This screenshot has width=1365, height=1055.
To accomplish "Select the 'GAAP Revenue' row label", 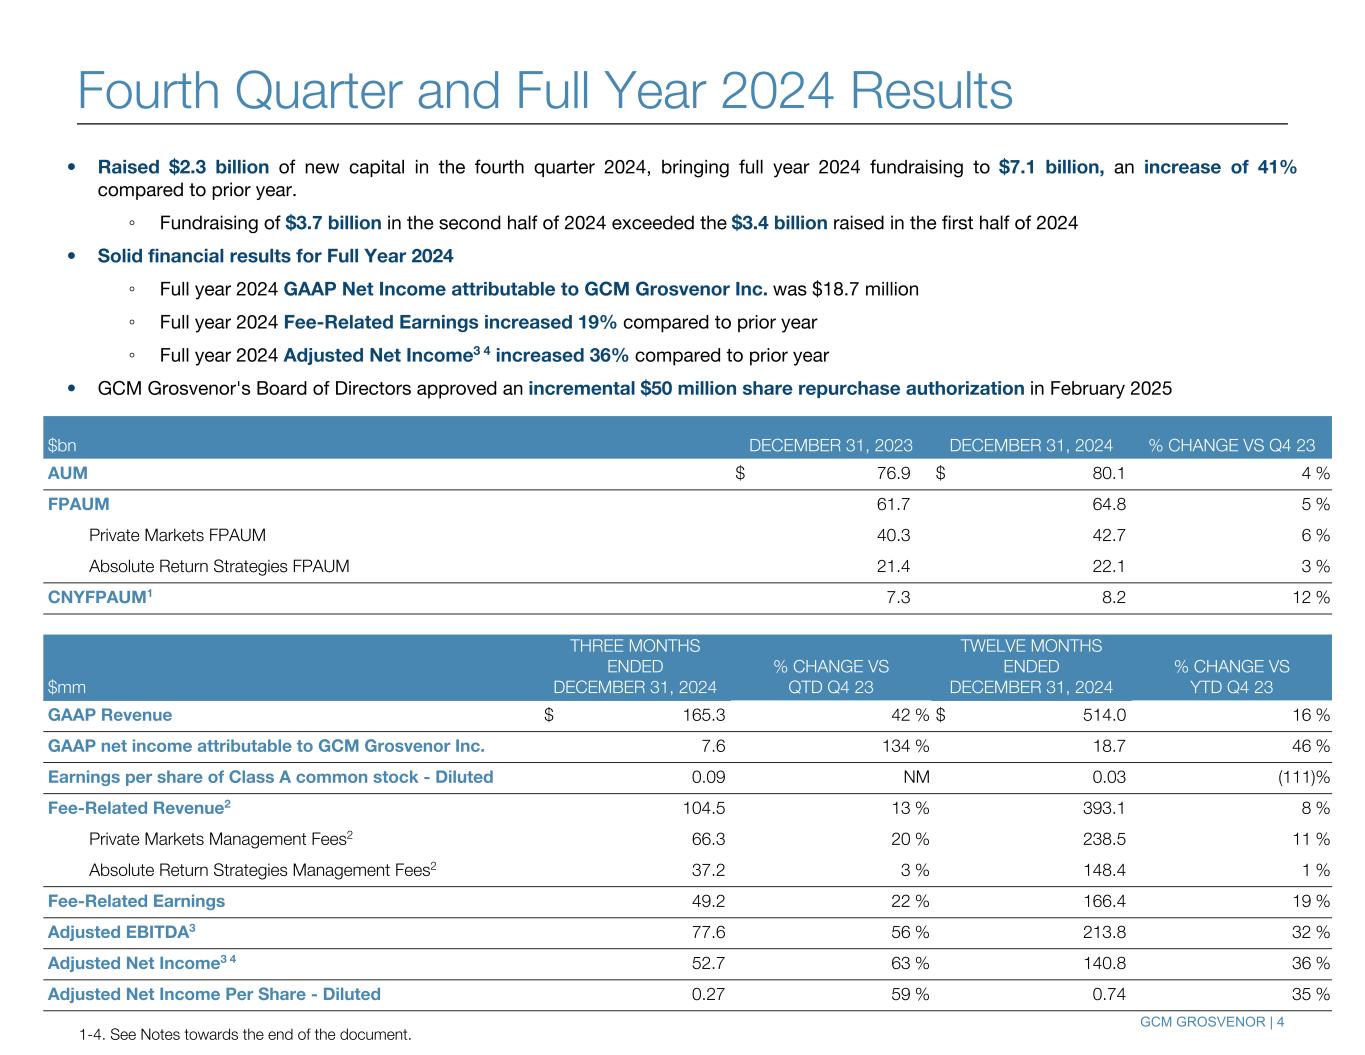I will click(x=110, y=715).
